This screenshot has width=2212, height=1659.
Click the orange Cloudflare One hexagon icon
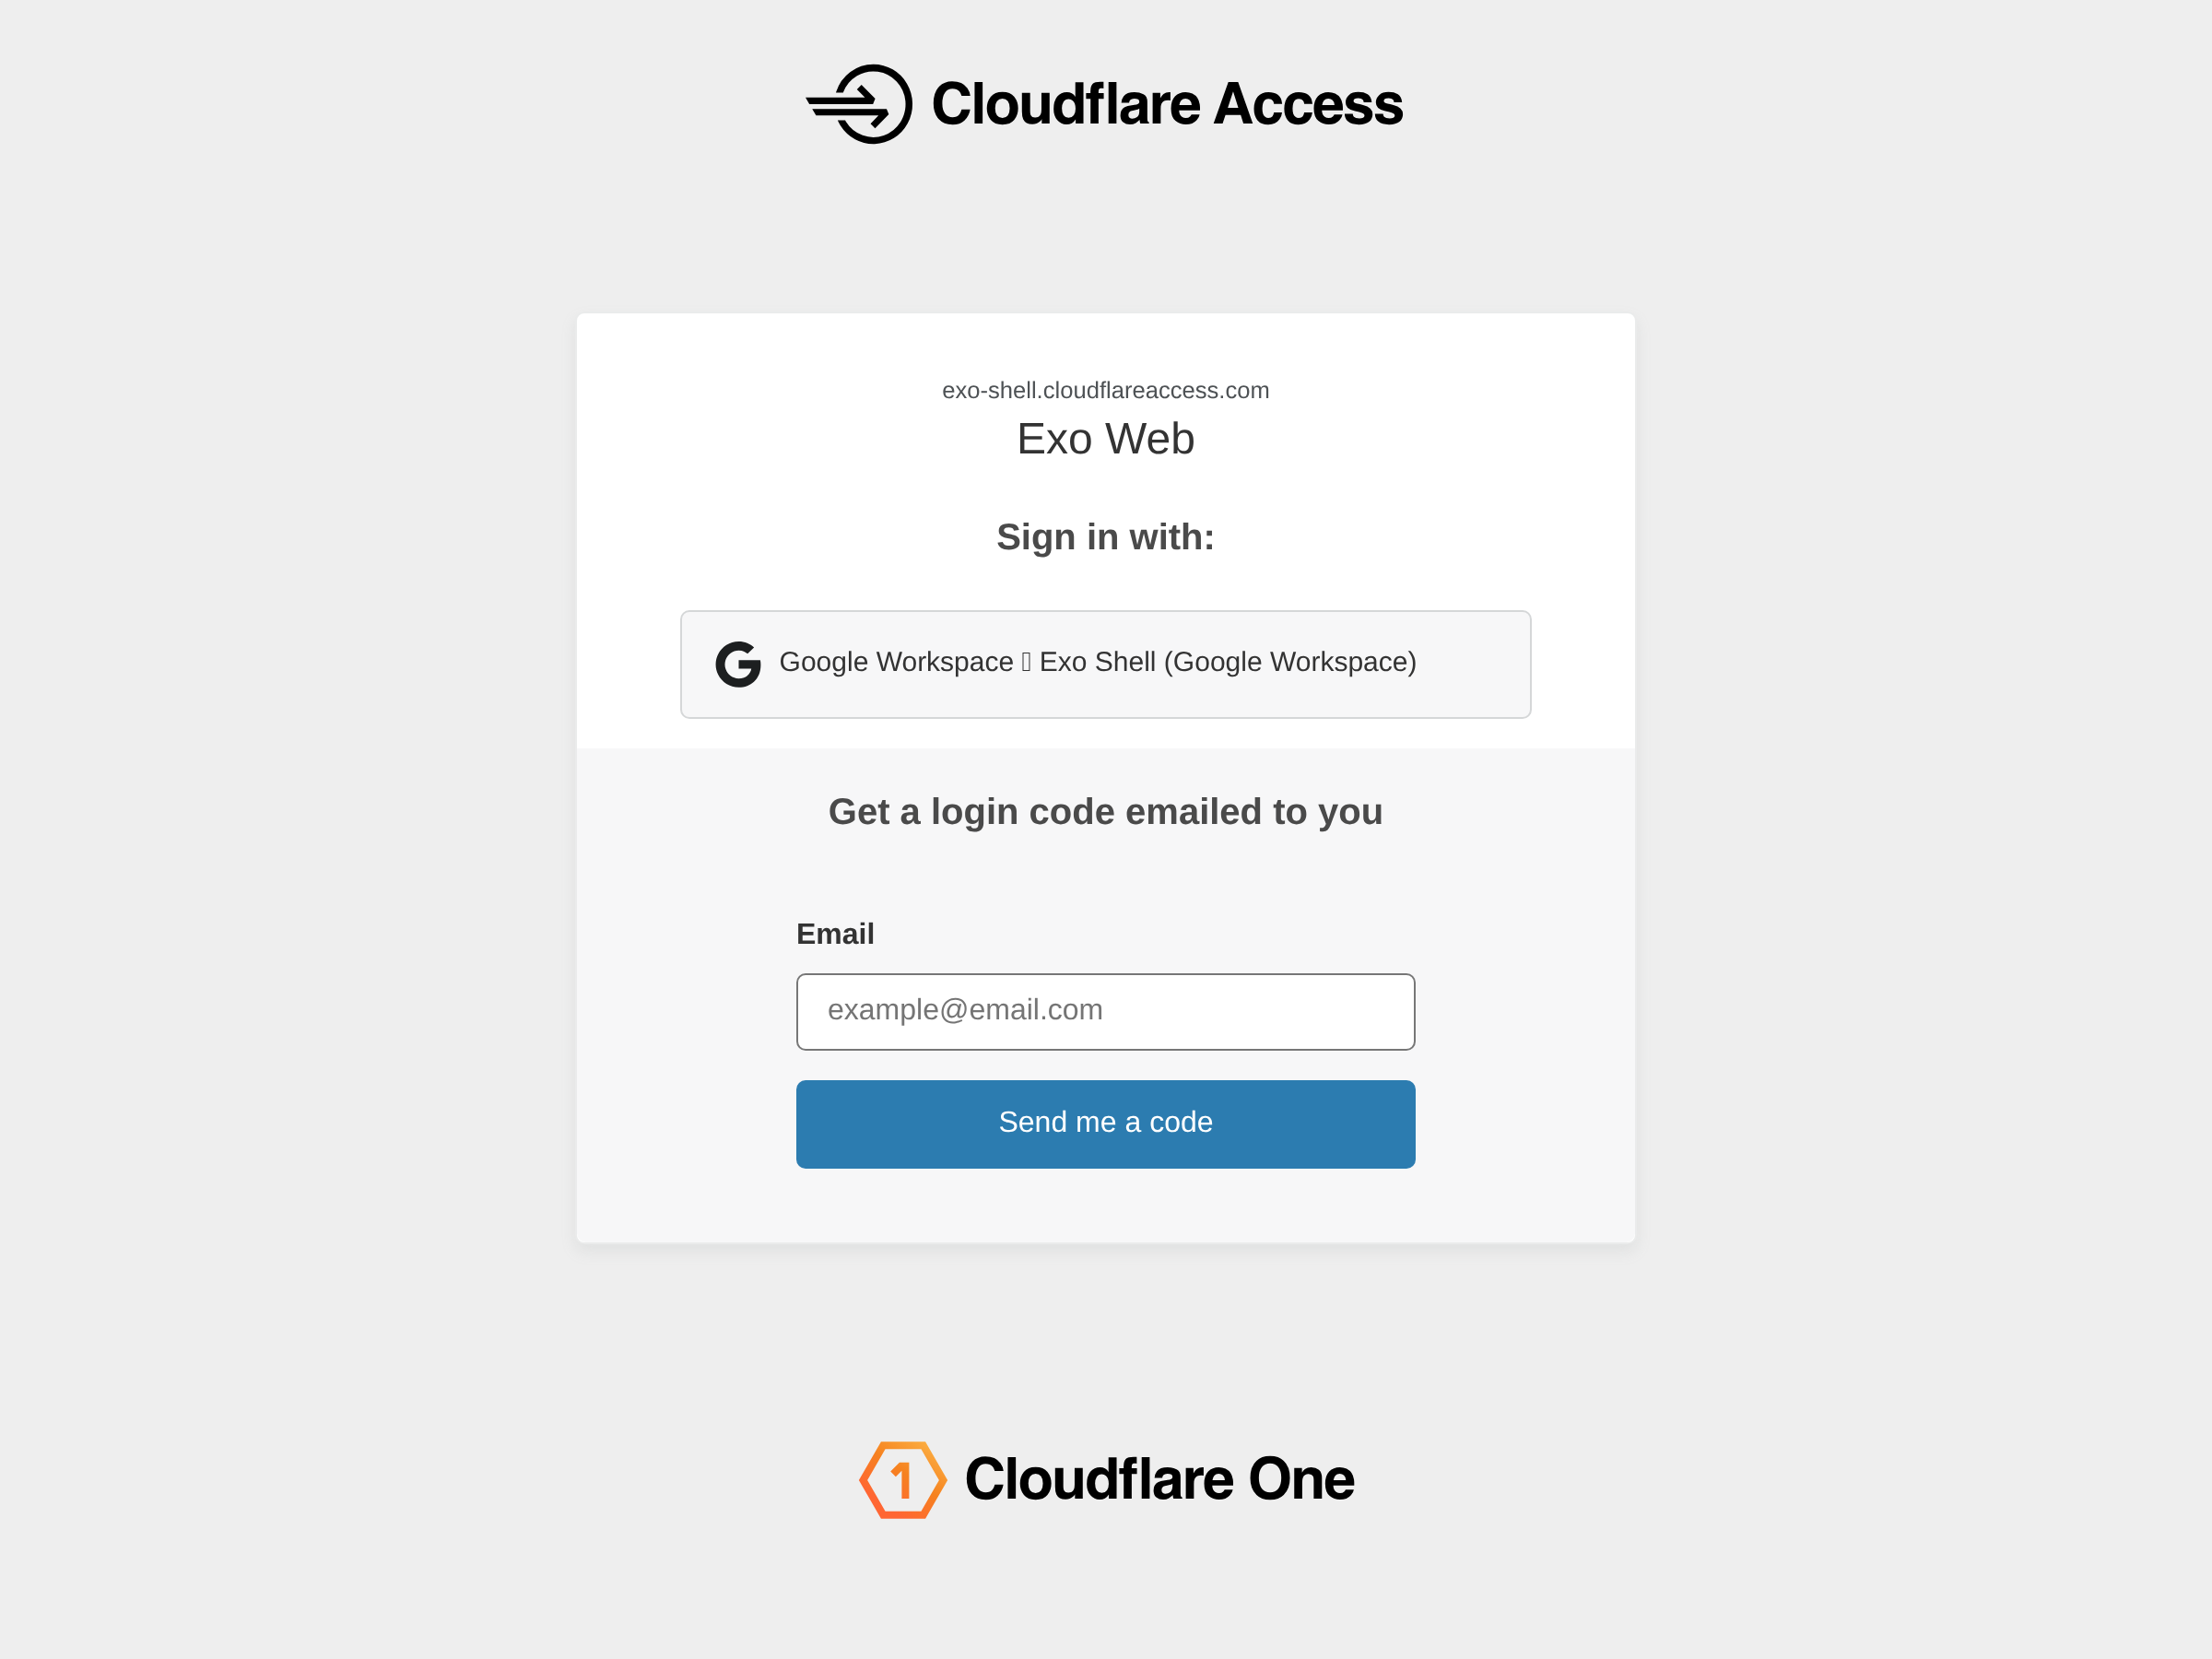pos(902,1480)
